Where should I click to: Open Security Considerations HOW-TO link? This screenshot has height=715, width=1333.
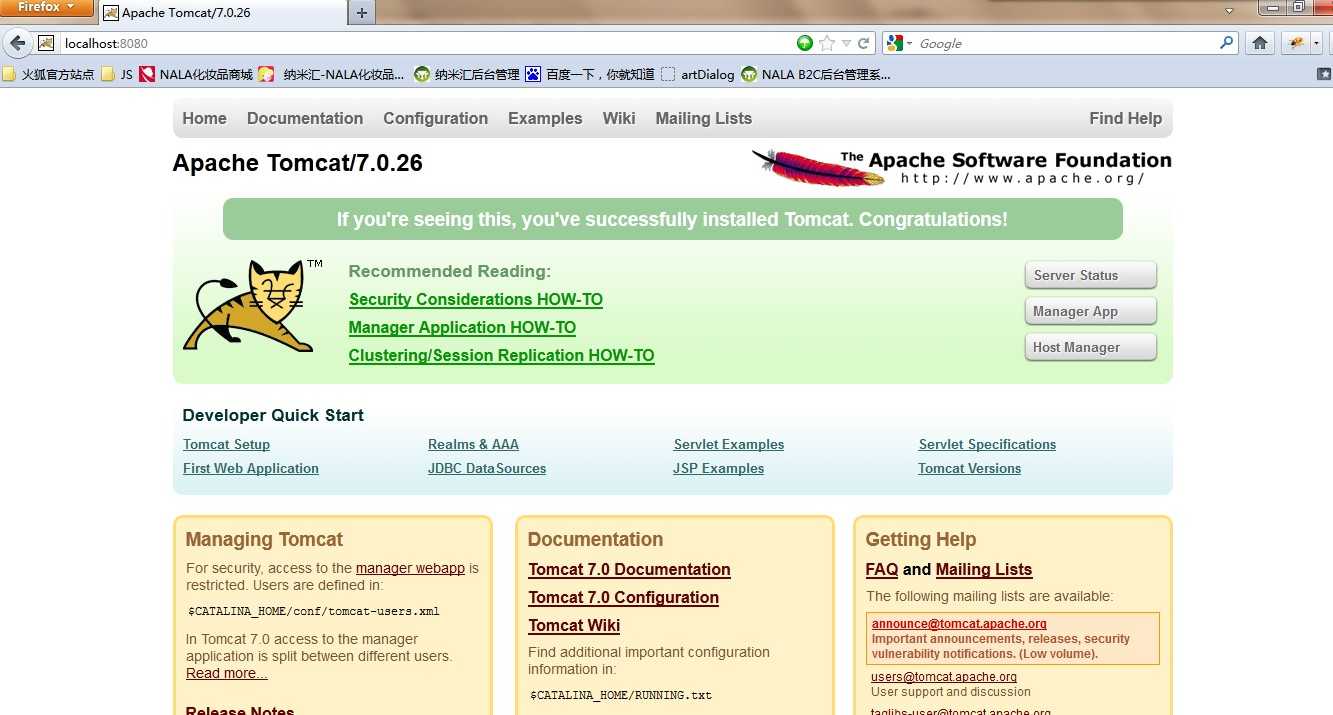[x=476, y=299]
